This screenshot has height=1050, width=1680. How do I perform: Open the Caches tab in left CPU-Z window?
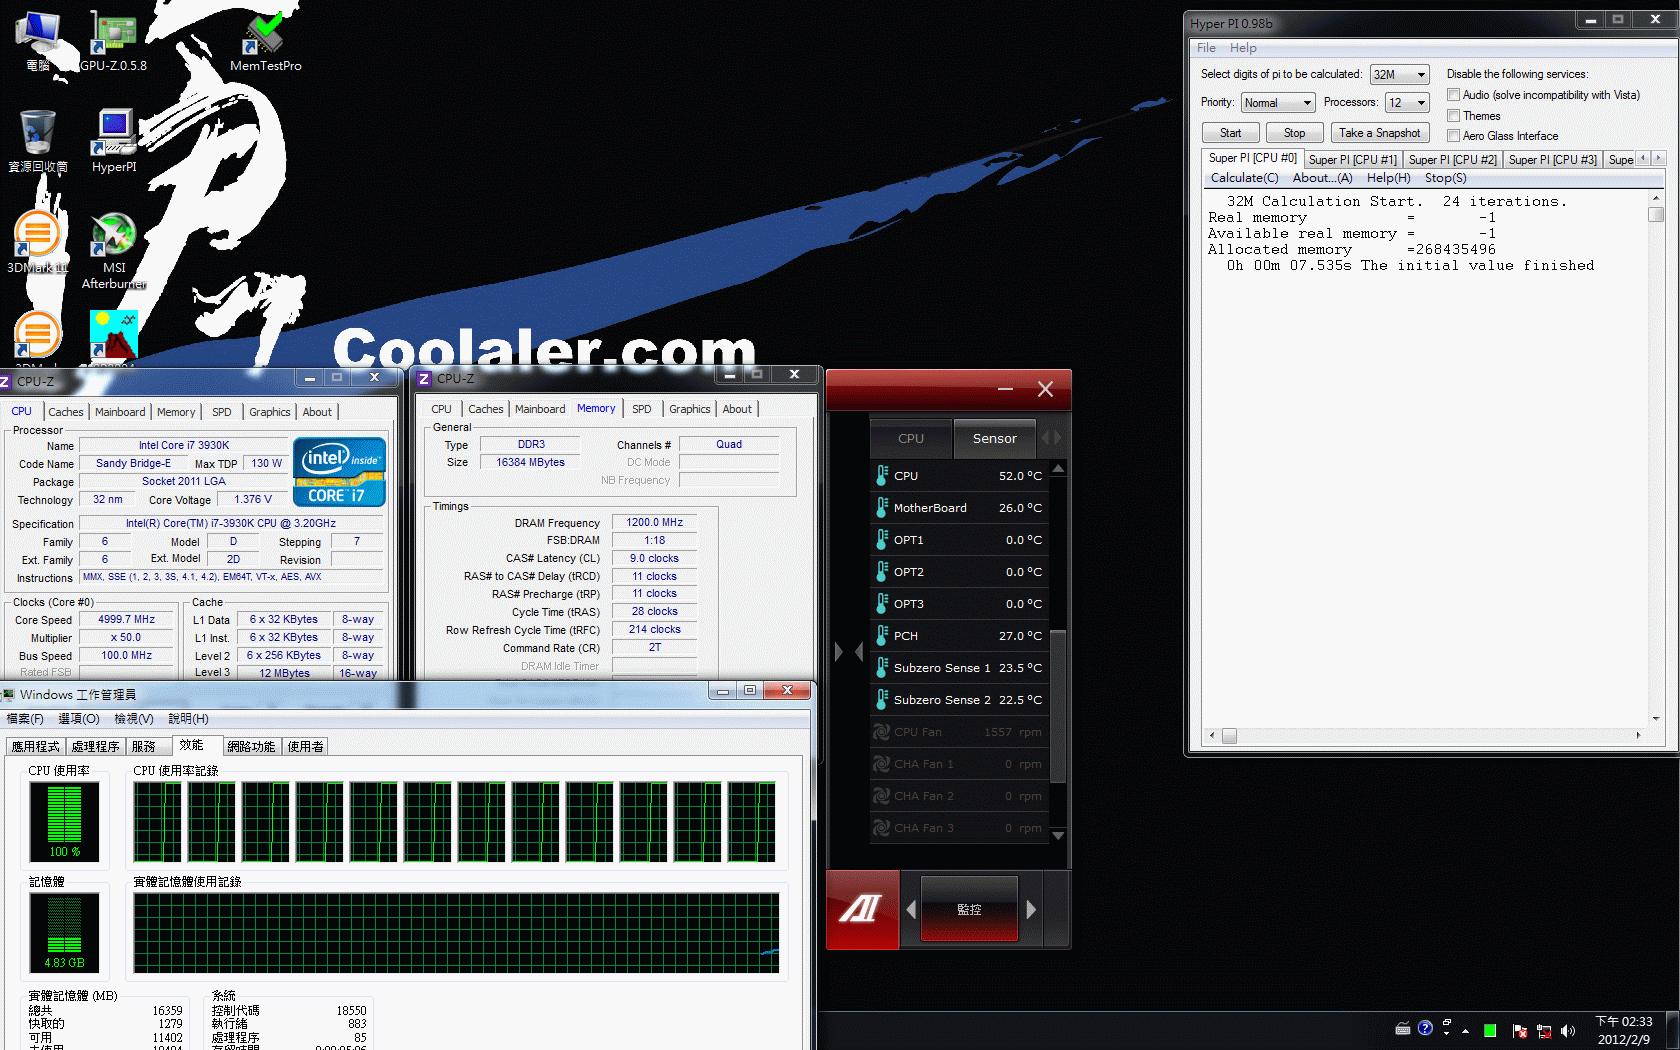(x=66, y=412)
